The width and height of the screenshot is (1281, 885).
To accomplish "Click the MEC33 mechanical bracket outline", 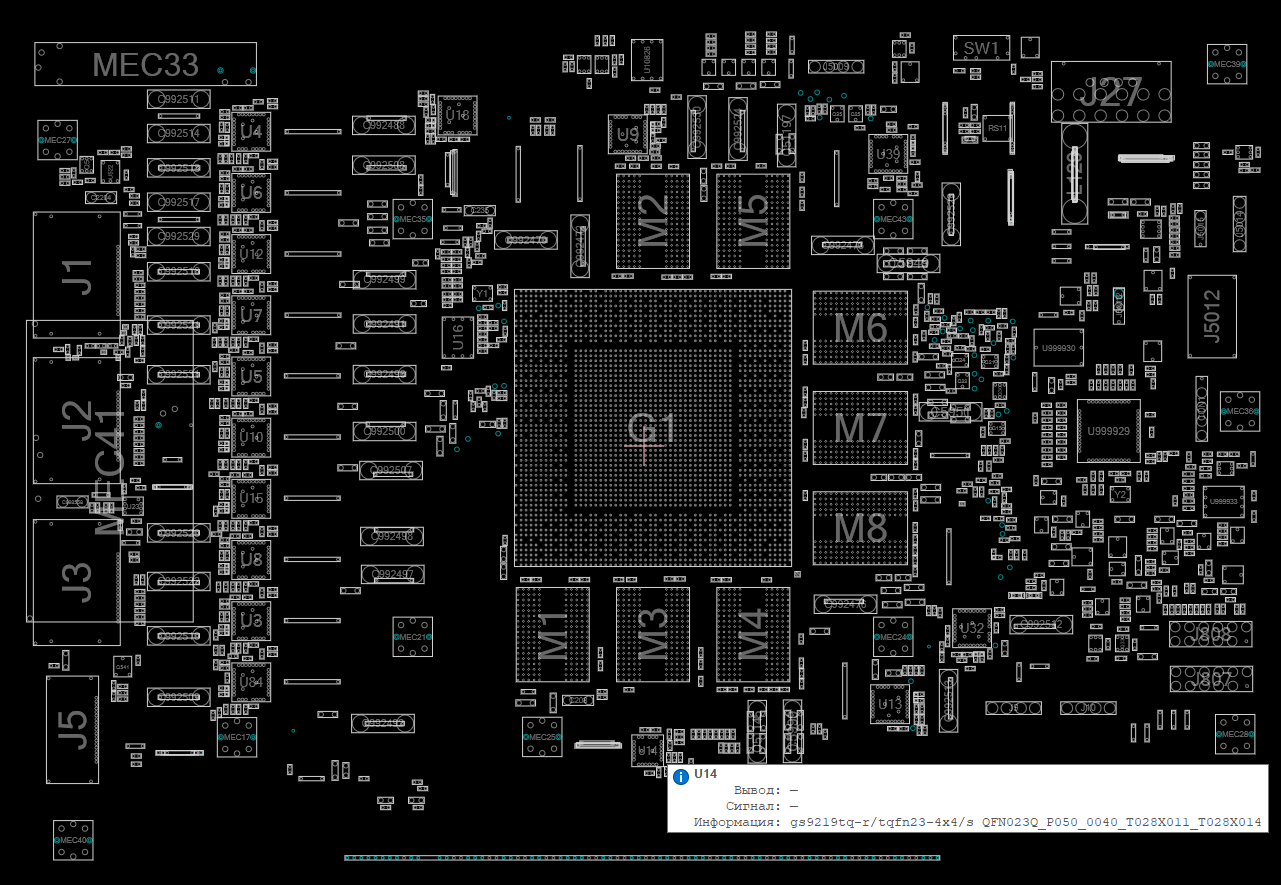I will [x=145, y=64].
